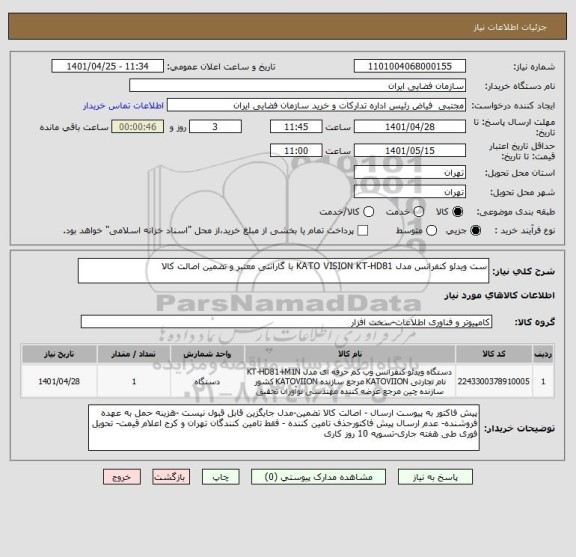
Task: Click the ساعت باقی مانده label
Action: coord(74,127)
